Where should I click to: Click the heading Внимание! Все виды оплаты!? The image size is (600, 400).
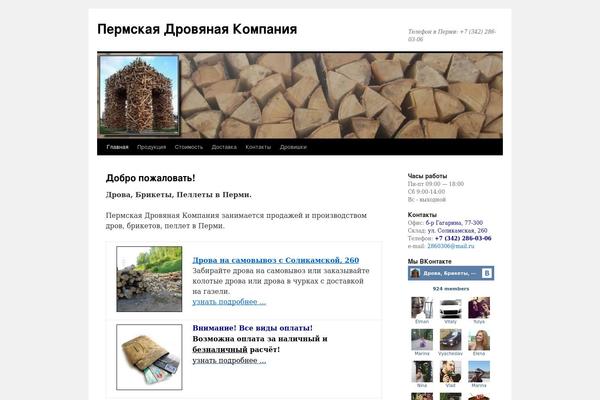(253, 328)
